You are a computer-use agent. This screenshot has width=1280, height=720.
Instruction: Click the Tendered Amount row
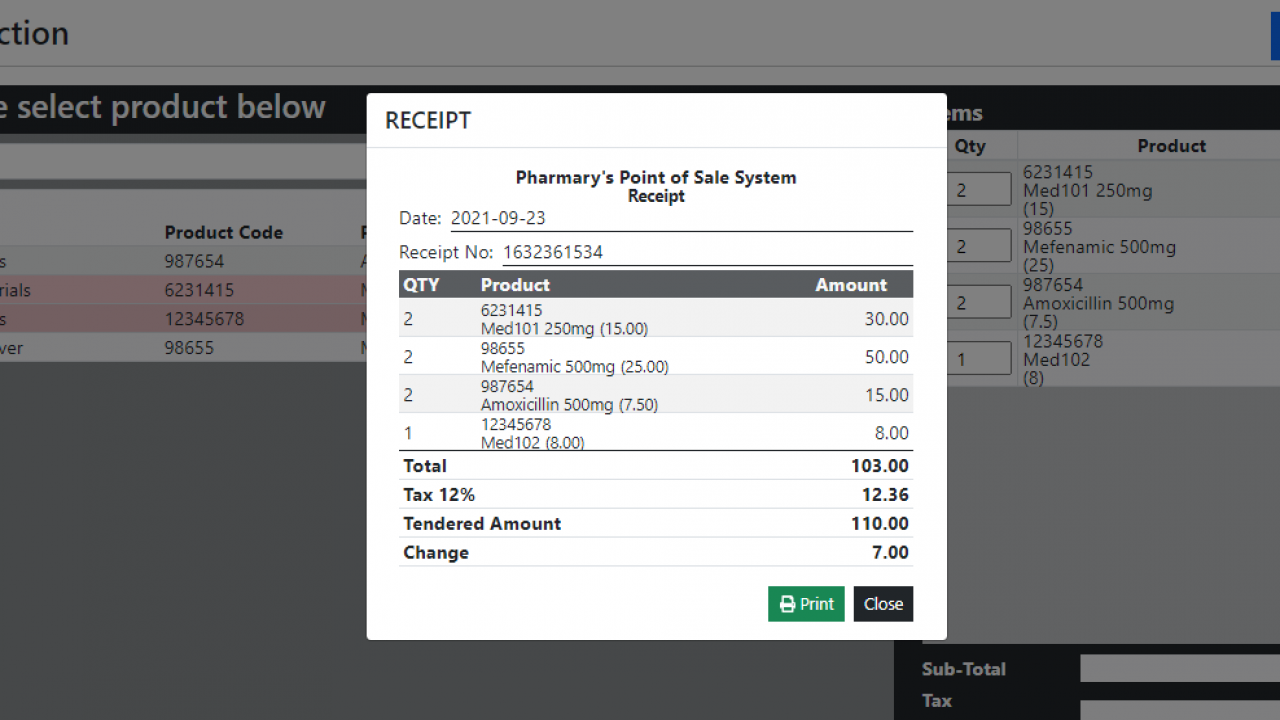(x=655, y=523)
